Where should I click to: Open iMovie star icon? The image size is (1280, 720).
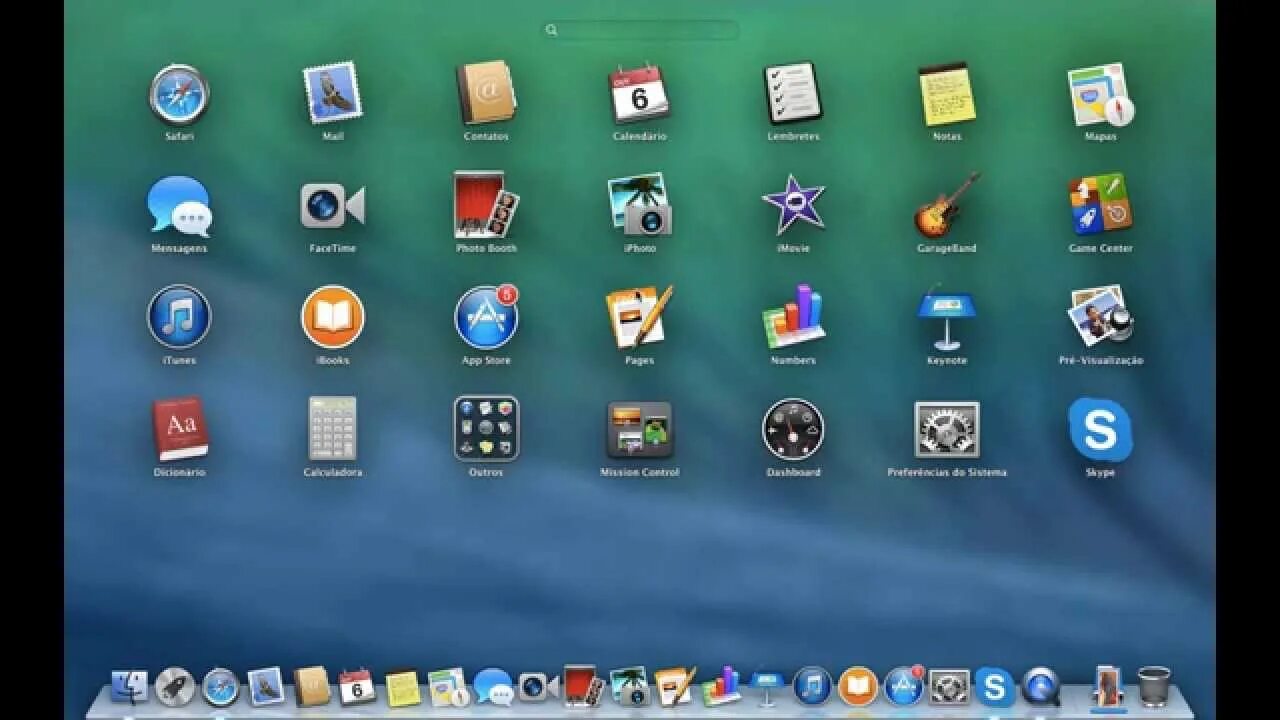[x=793, y=206]
